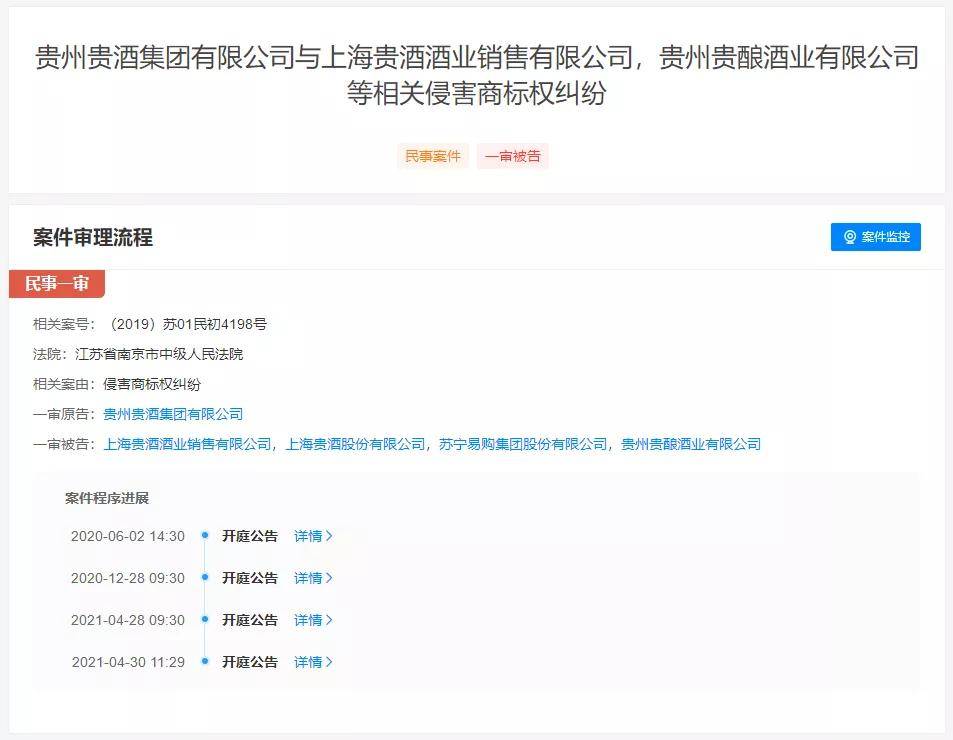The height and width of the screenshot is (740, 953).
Task: View 详情 for 2020-12-28 09:30 hearing
Action: (x=313, y=578)
